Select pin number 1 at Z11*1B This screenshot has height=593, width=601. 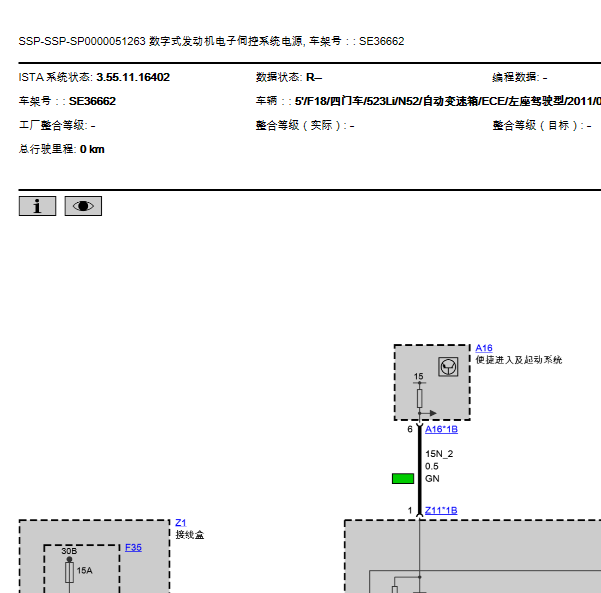(x=410, y=511)
